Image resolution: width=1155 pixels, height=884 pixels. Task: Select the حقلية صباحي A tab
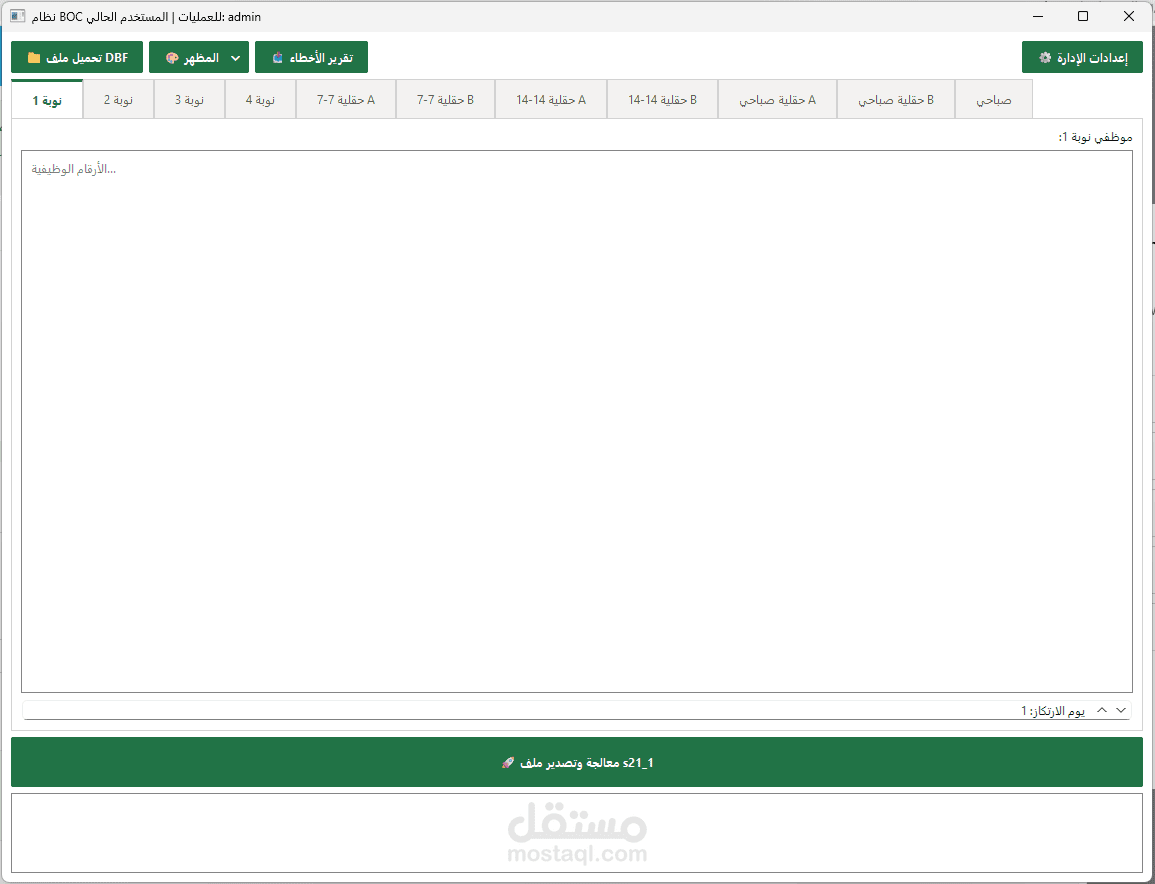777,99
